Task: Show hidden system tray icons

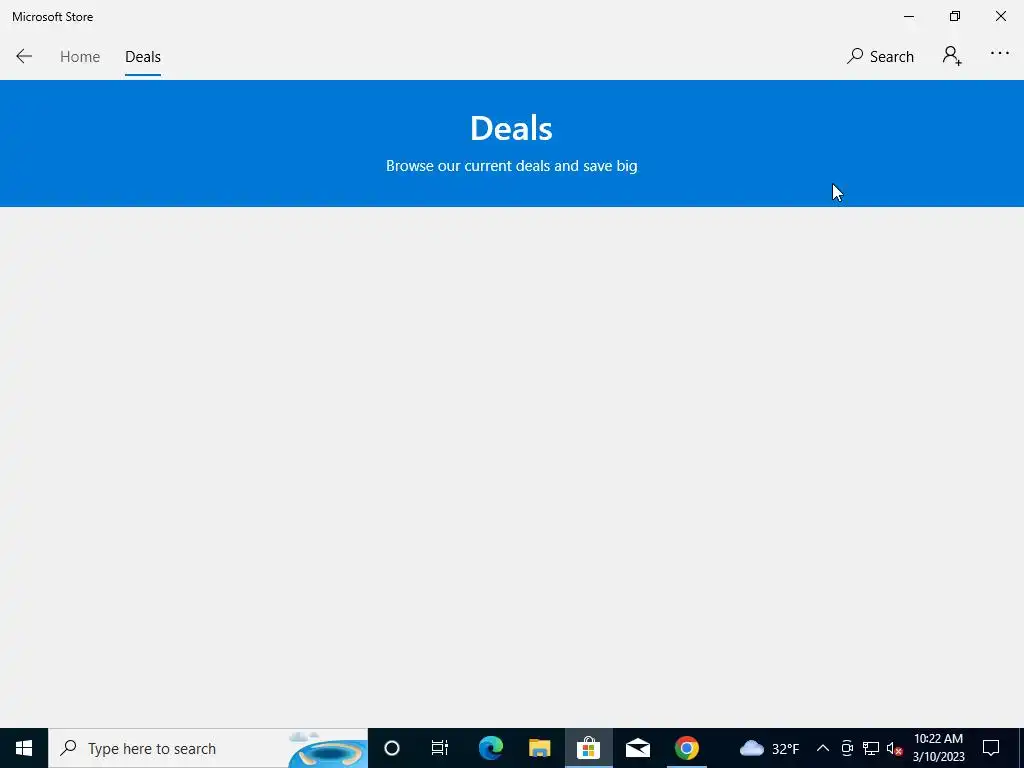Action: 823,748
